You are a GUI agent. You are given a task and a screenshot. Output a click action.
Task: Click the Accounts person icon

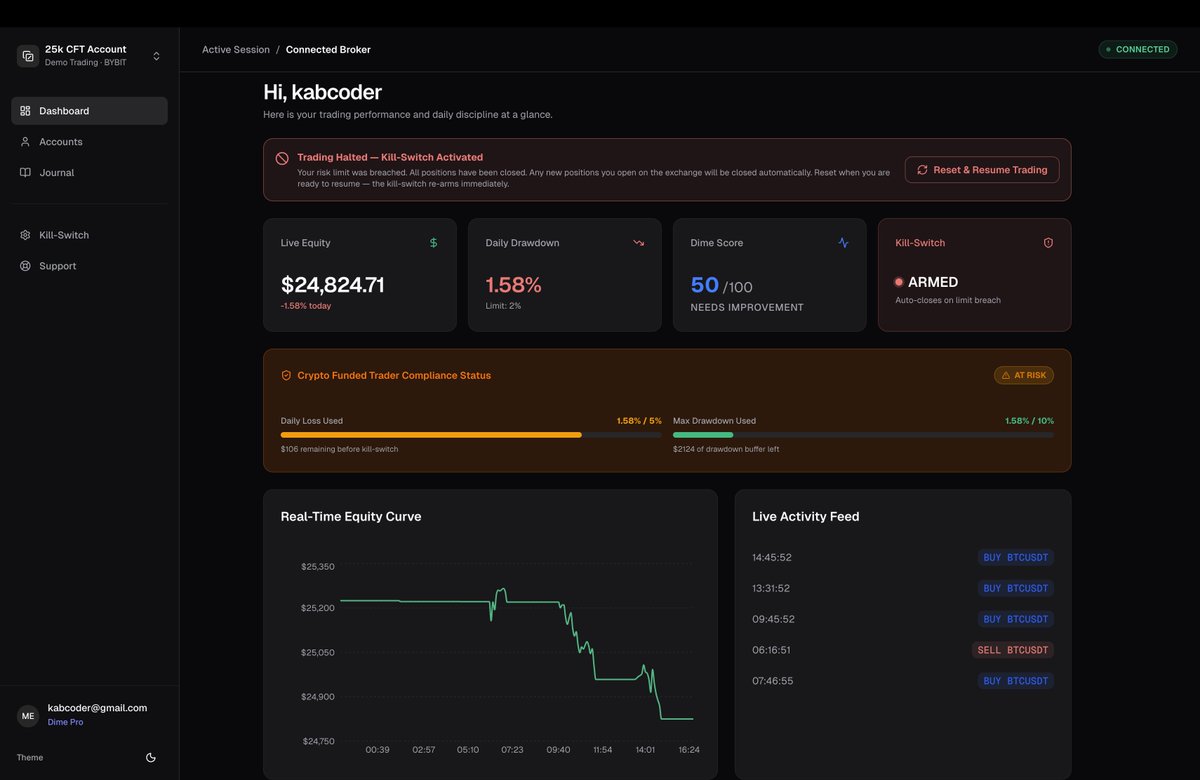coord(25,142)
